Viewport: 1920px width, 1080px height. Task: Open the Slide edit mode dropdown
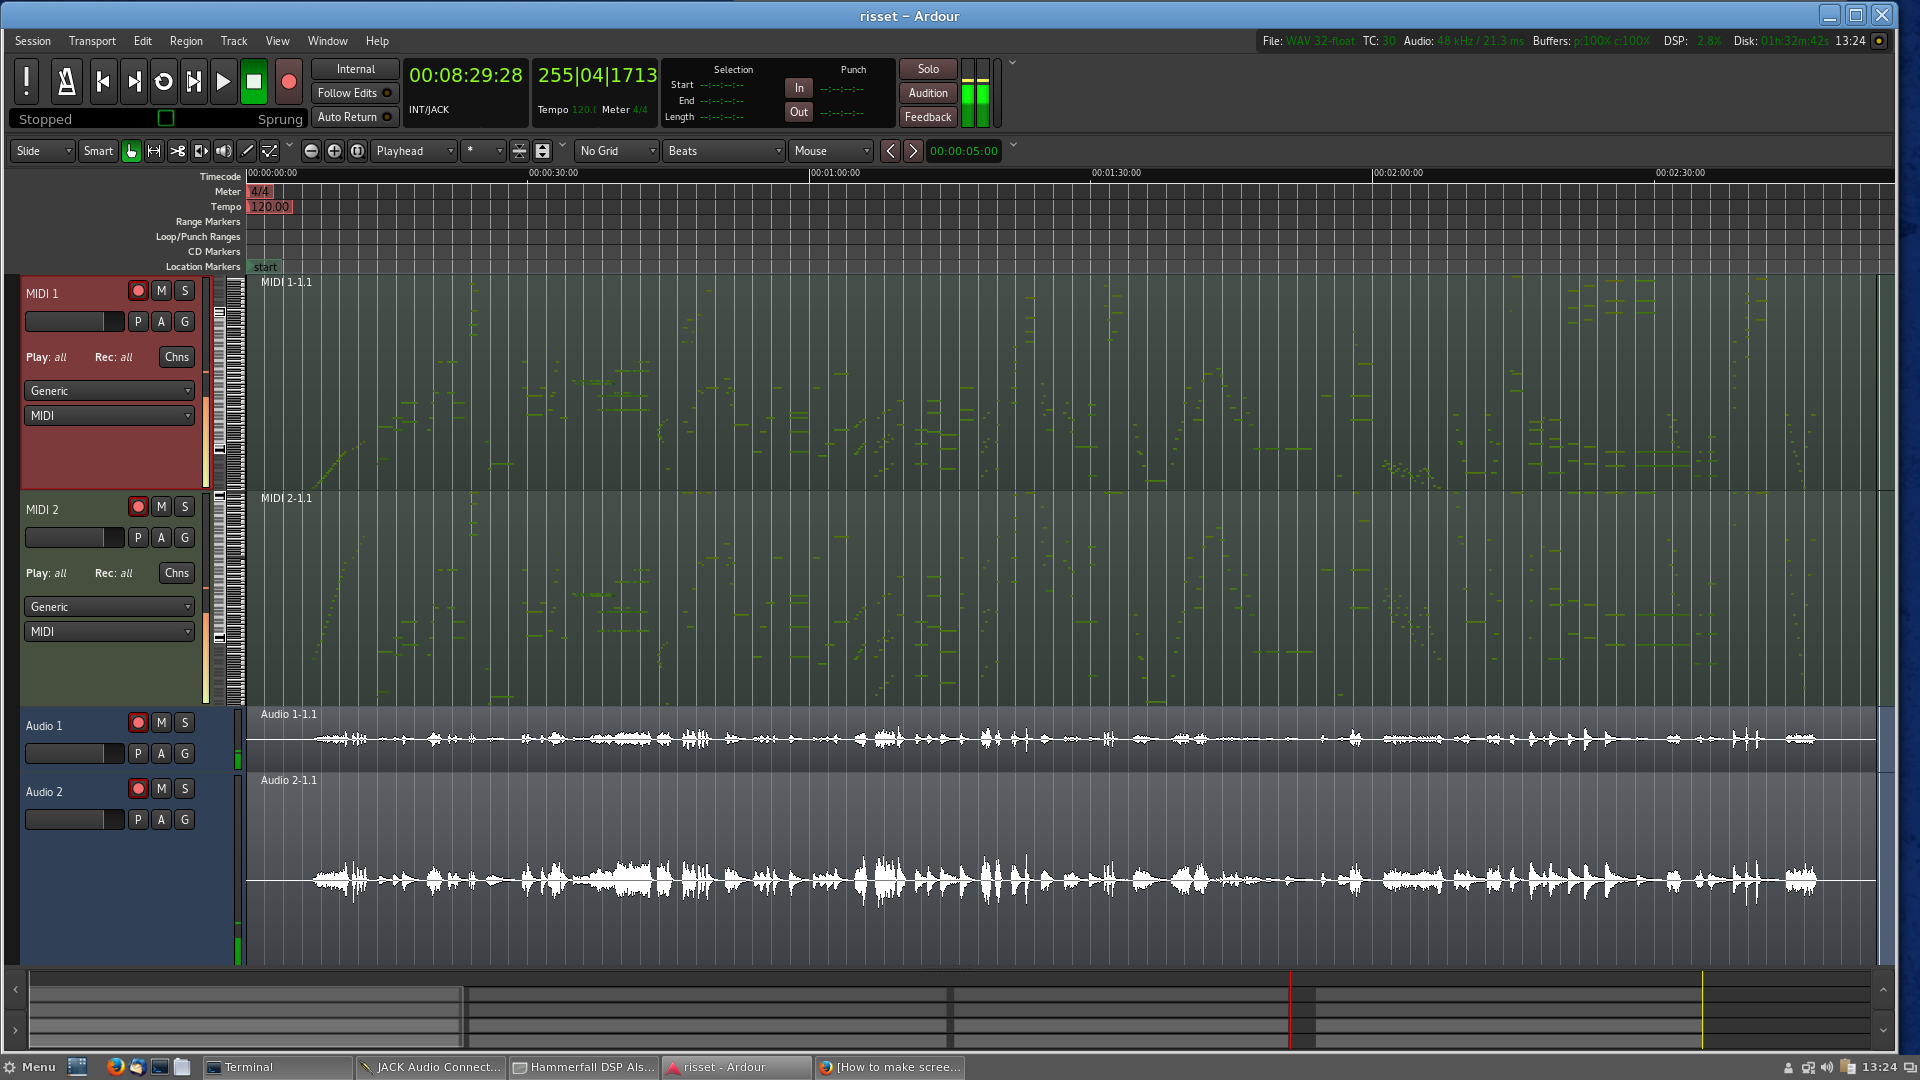[43, 151]
